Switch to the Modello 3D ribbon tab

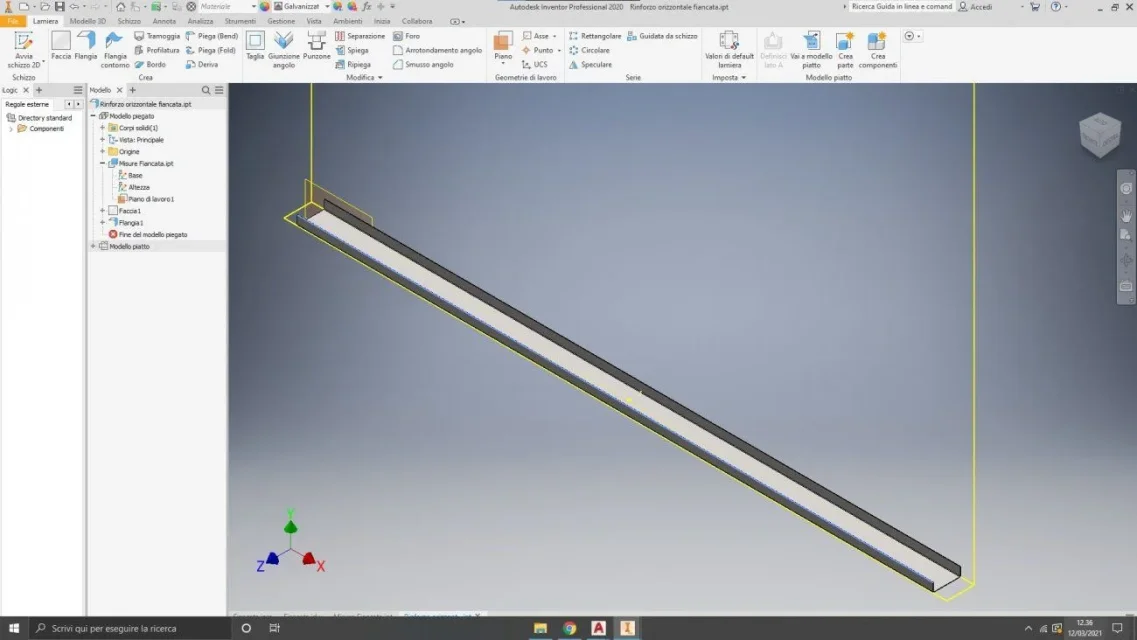click(88, 21)
